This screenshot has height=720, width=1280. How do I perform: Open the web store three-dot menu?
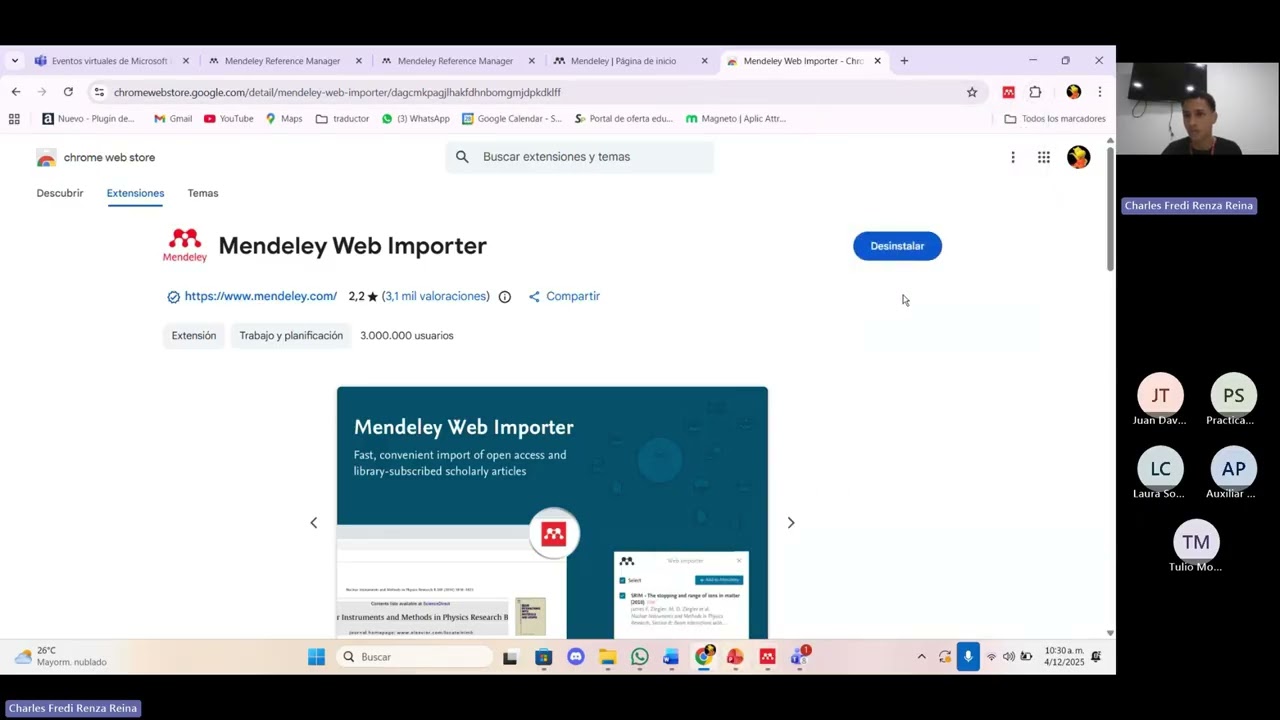click(x=1013, y=157)
